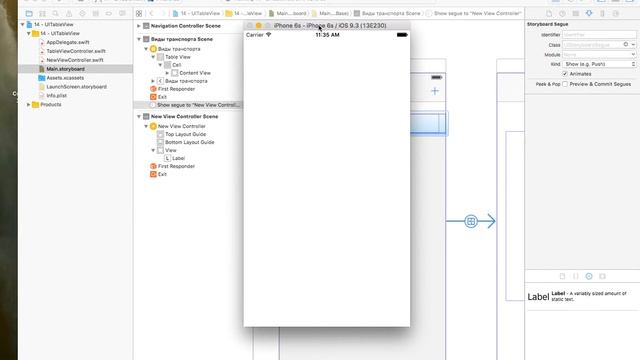The image size is (640, 360).
Task: Show the Attributes inspector
Action: coord(589,13)
